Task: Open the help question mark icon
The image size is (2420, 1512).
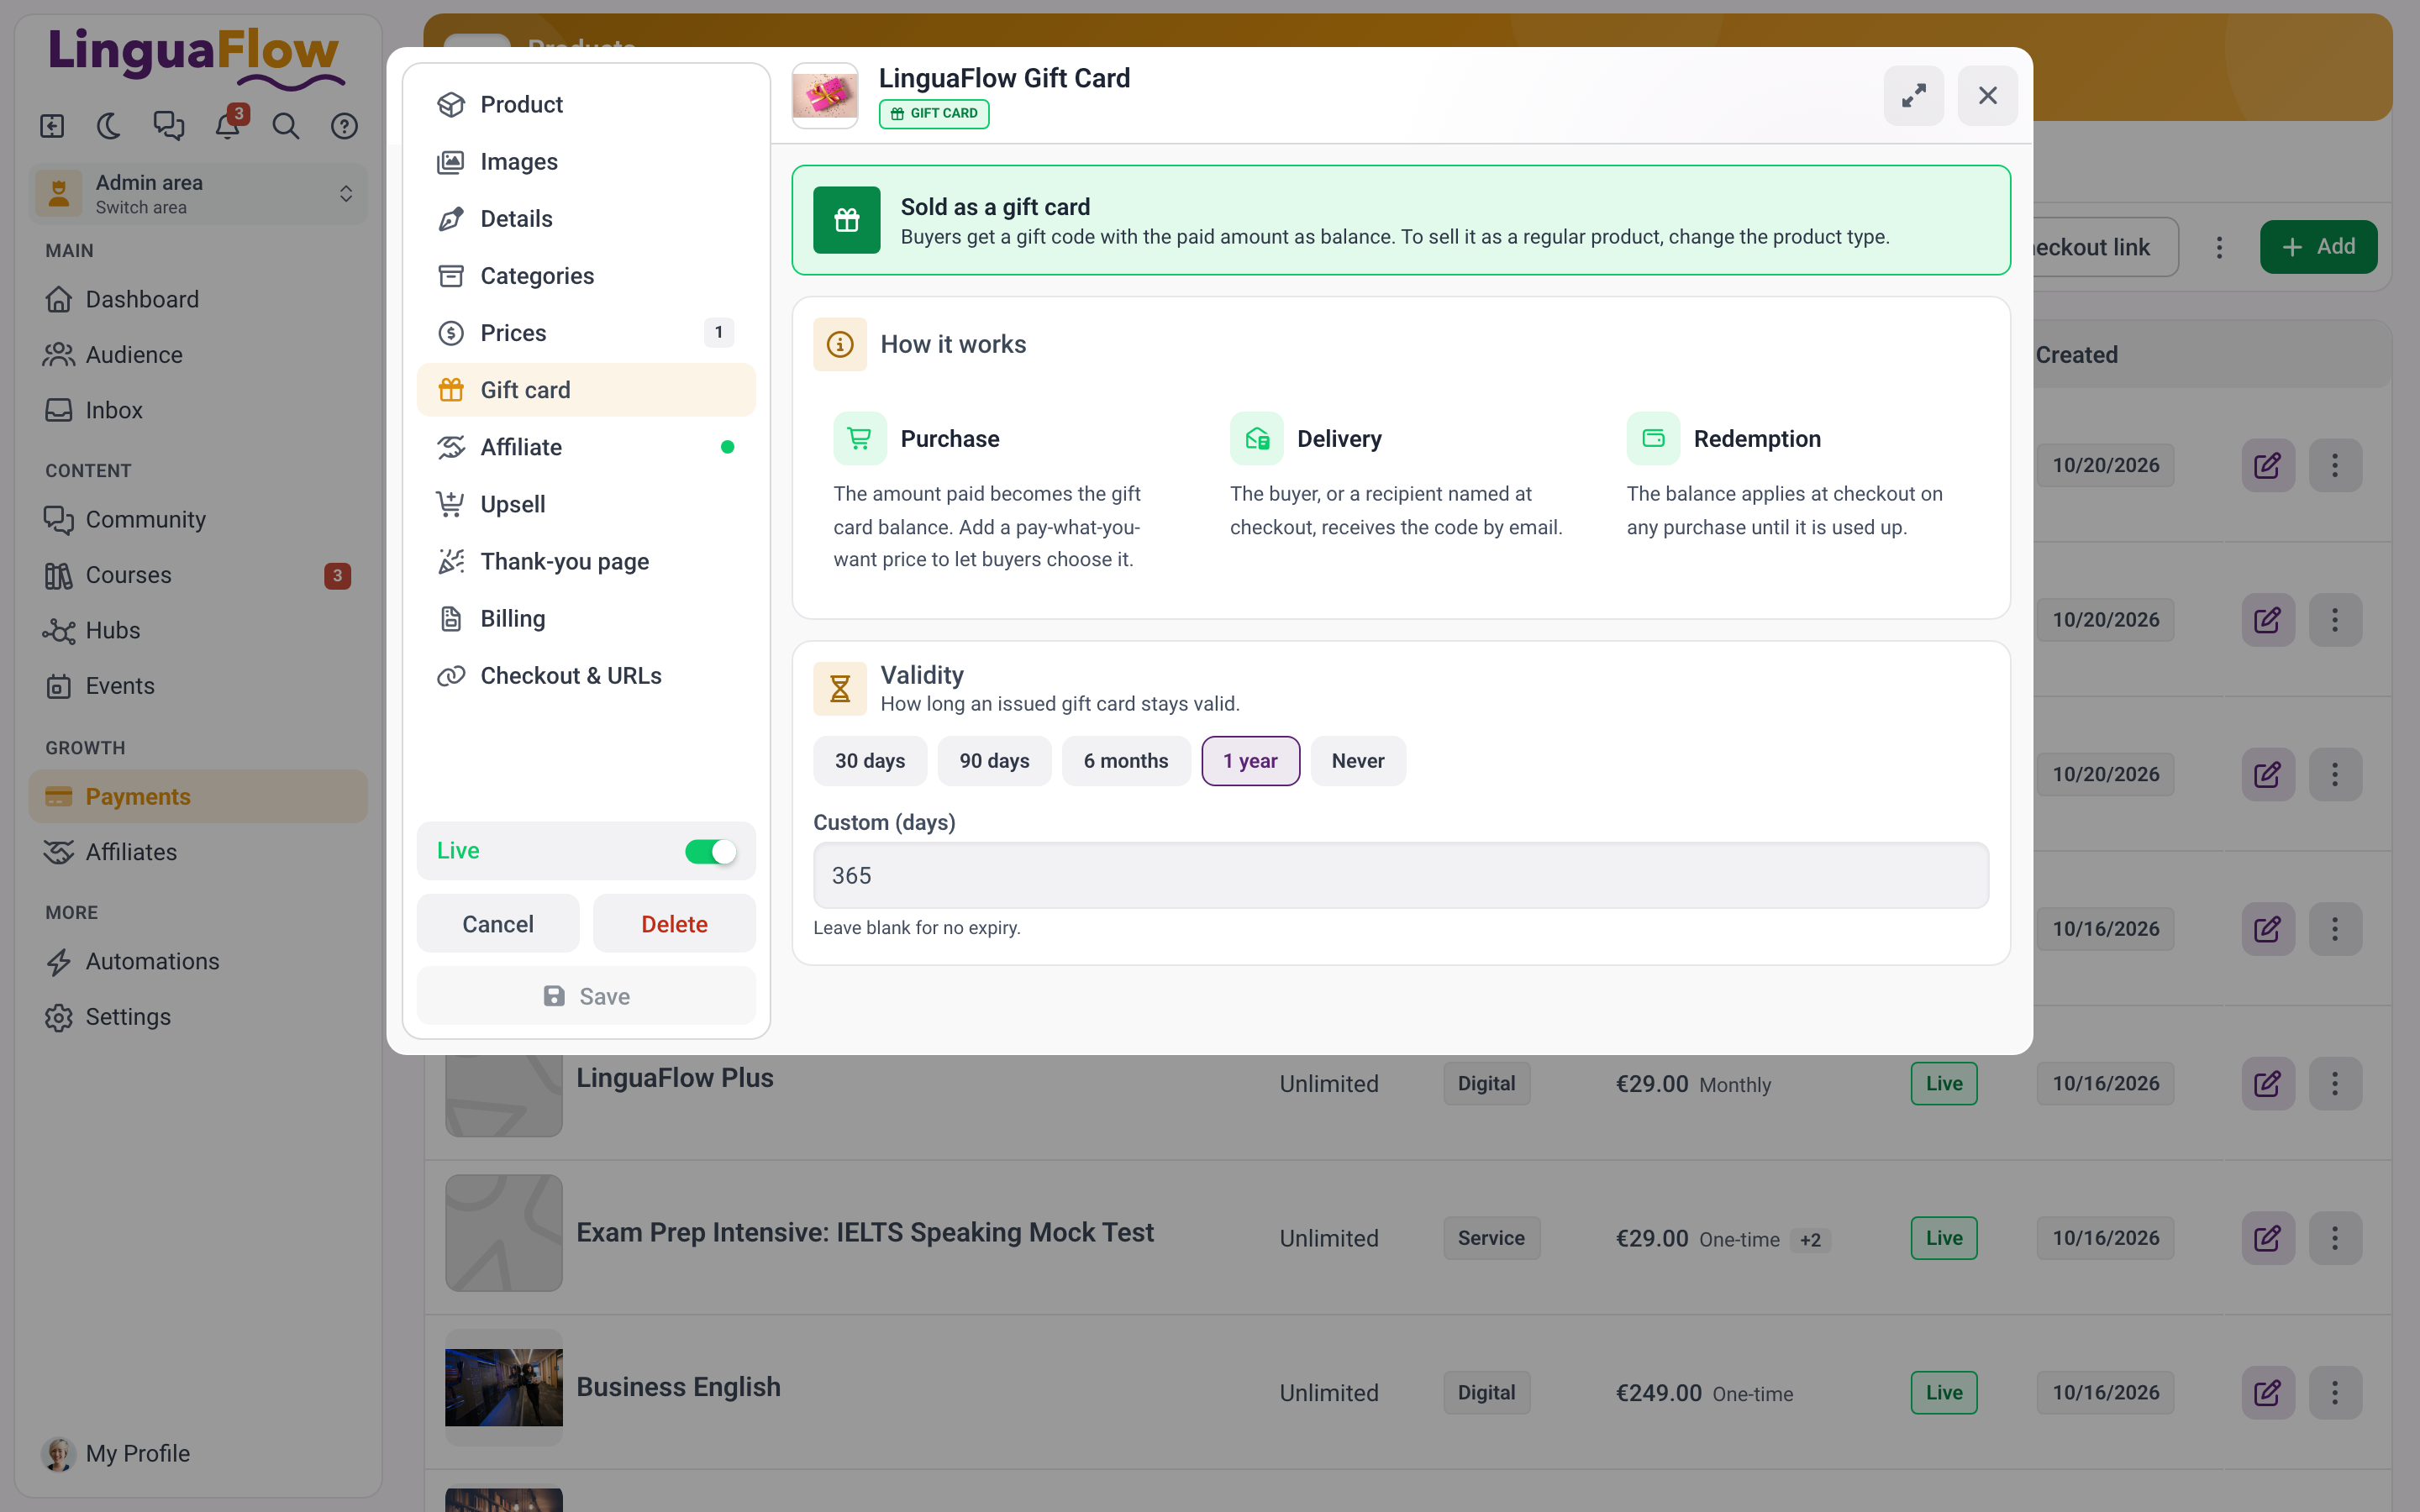Action: pos(344,126)
